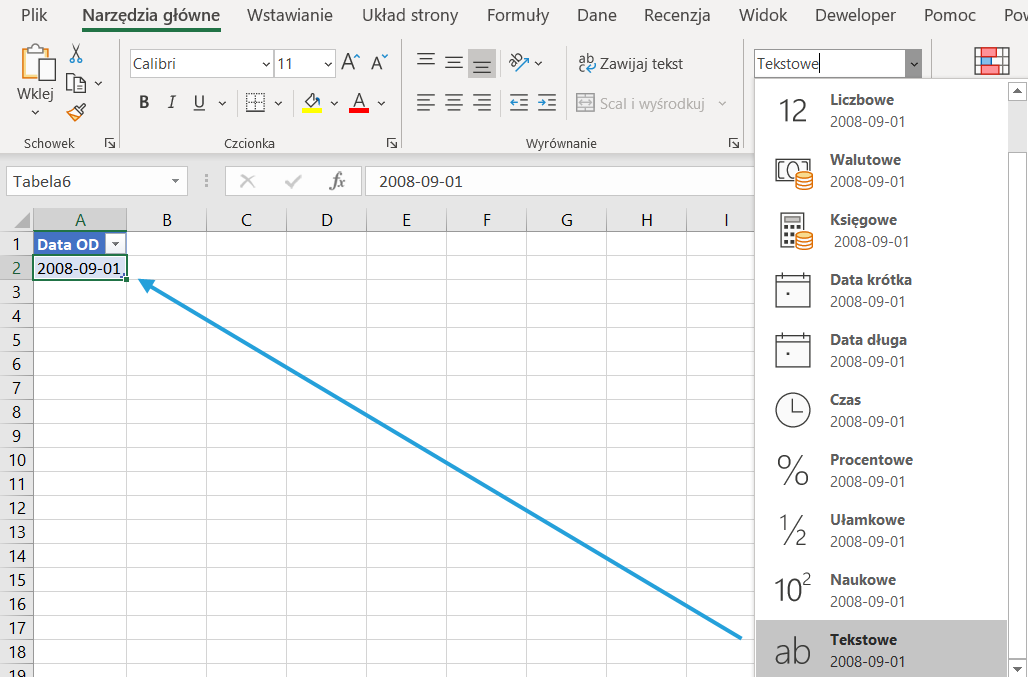Click the Cut scissors icon
This screenshot has width=1028, height=677.
76,54
